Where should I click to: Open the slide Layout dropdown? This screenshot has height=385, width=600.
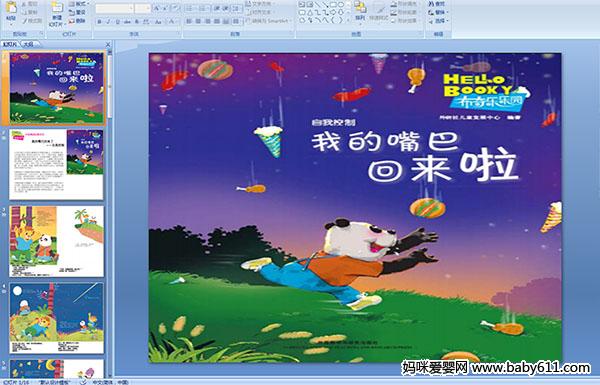tap(78, 4)
